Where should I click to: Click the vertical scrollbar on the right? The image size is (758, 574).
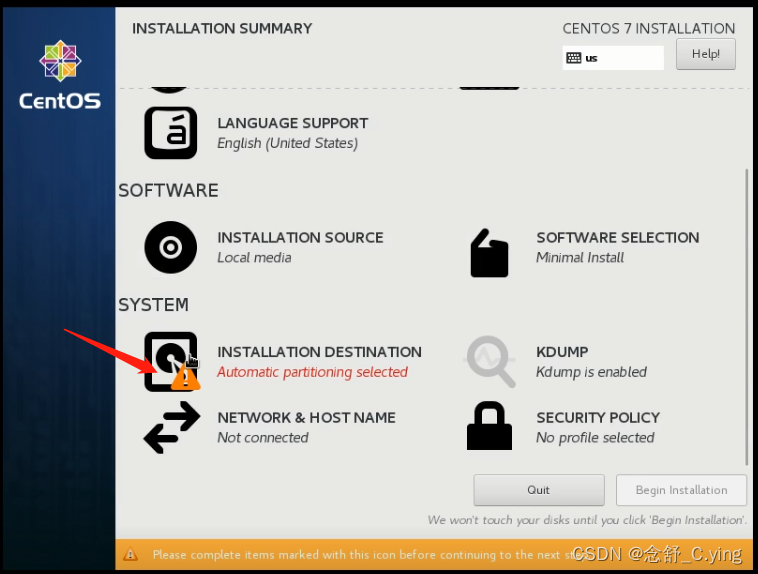click(x=746, y=317)
